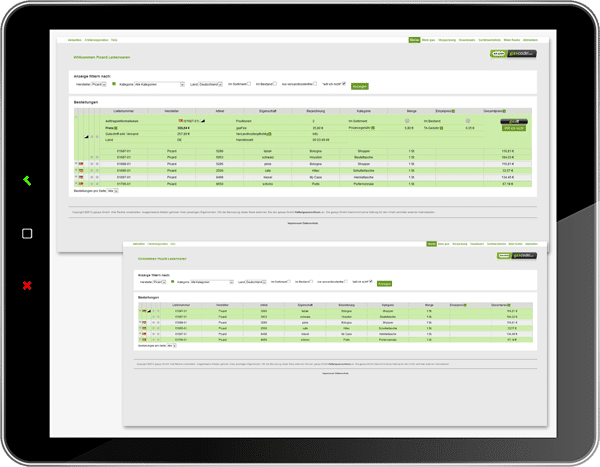
Task: Click the flag icon in row 61706-01 of the upper window
Action: (81, 184)
